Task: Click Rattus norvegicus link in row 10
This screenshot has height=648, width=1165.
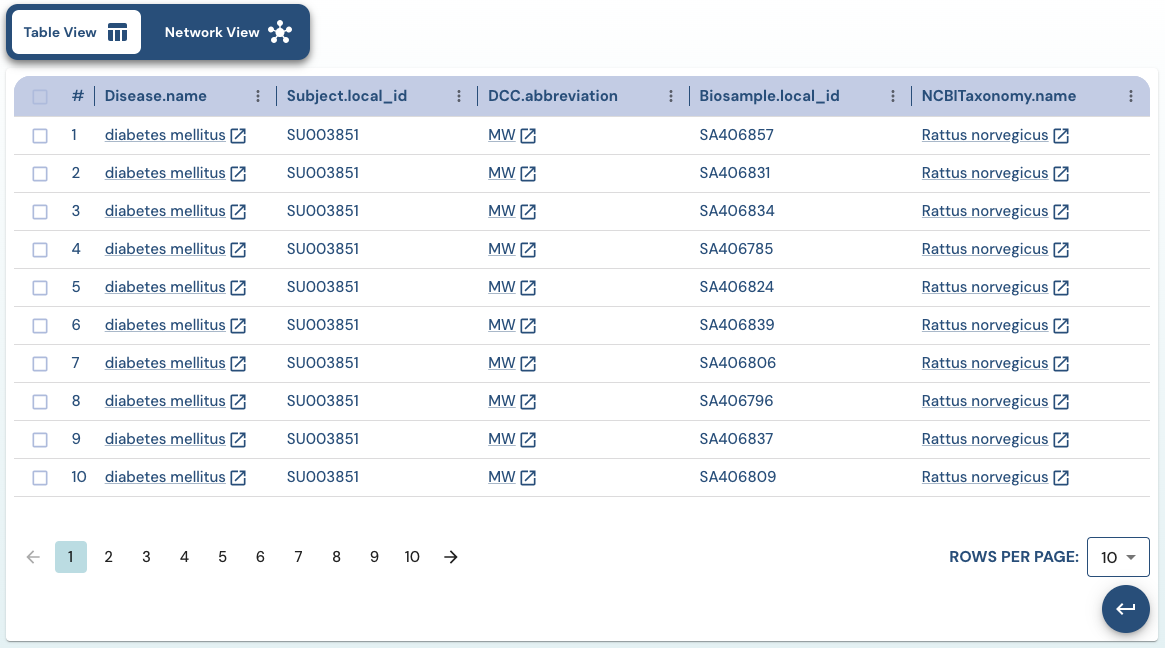Action: [x=984, y=477]
